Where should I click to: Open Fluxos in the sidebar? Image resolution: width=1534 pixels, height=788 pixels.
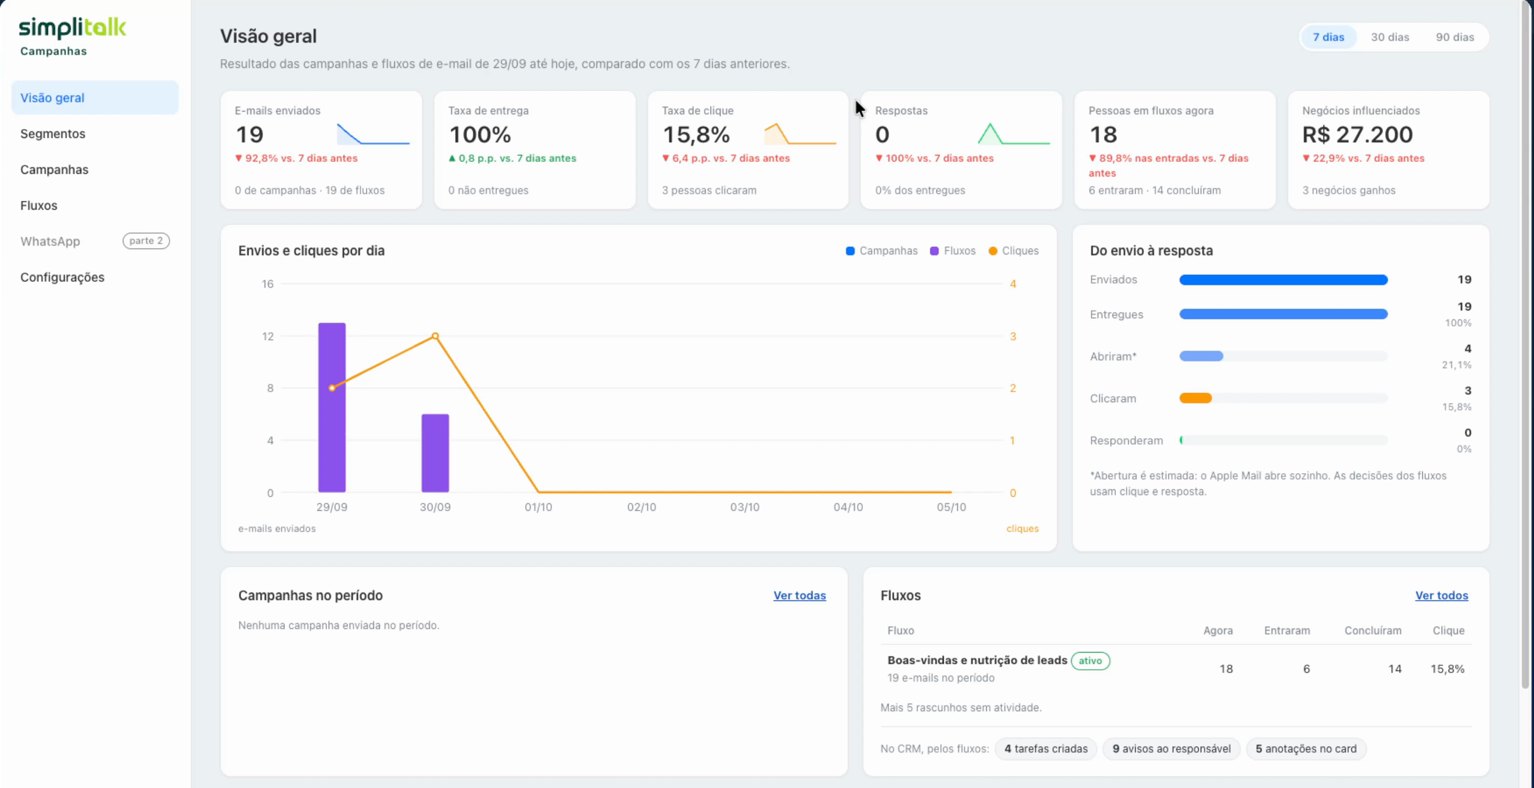point(95,206)
